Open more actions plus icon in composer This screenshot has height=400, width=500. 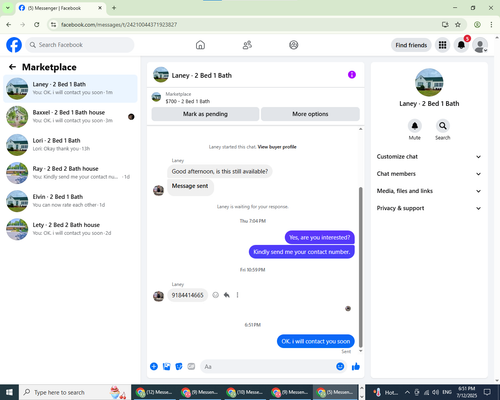click(154, 367)
